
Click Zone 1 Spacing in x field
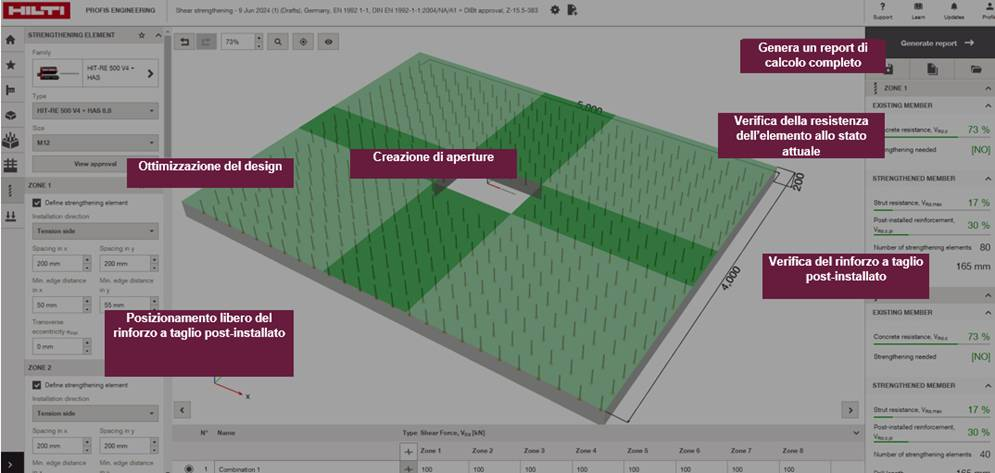point(57,263)
